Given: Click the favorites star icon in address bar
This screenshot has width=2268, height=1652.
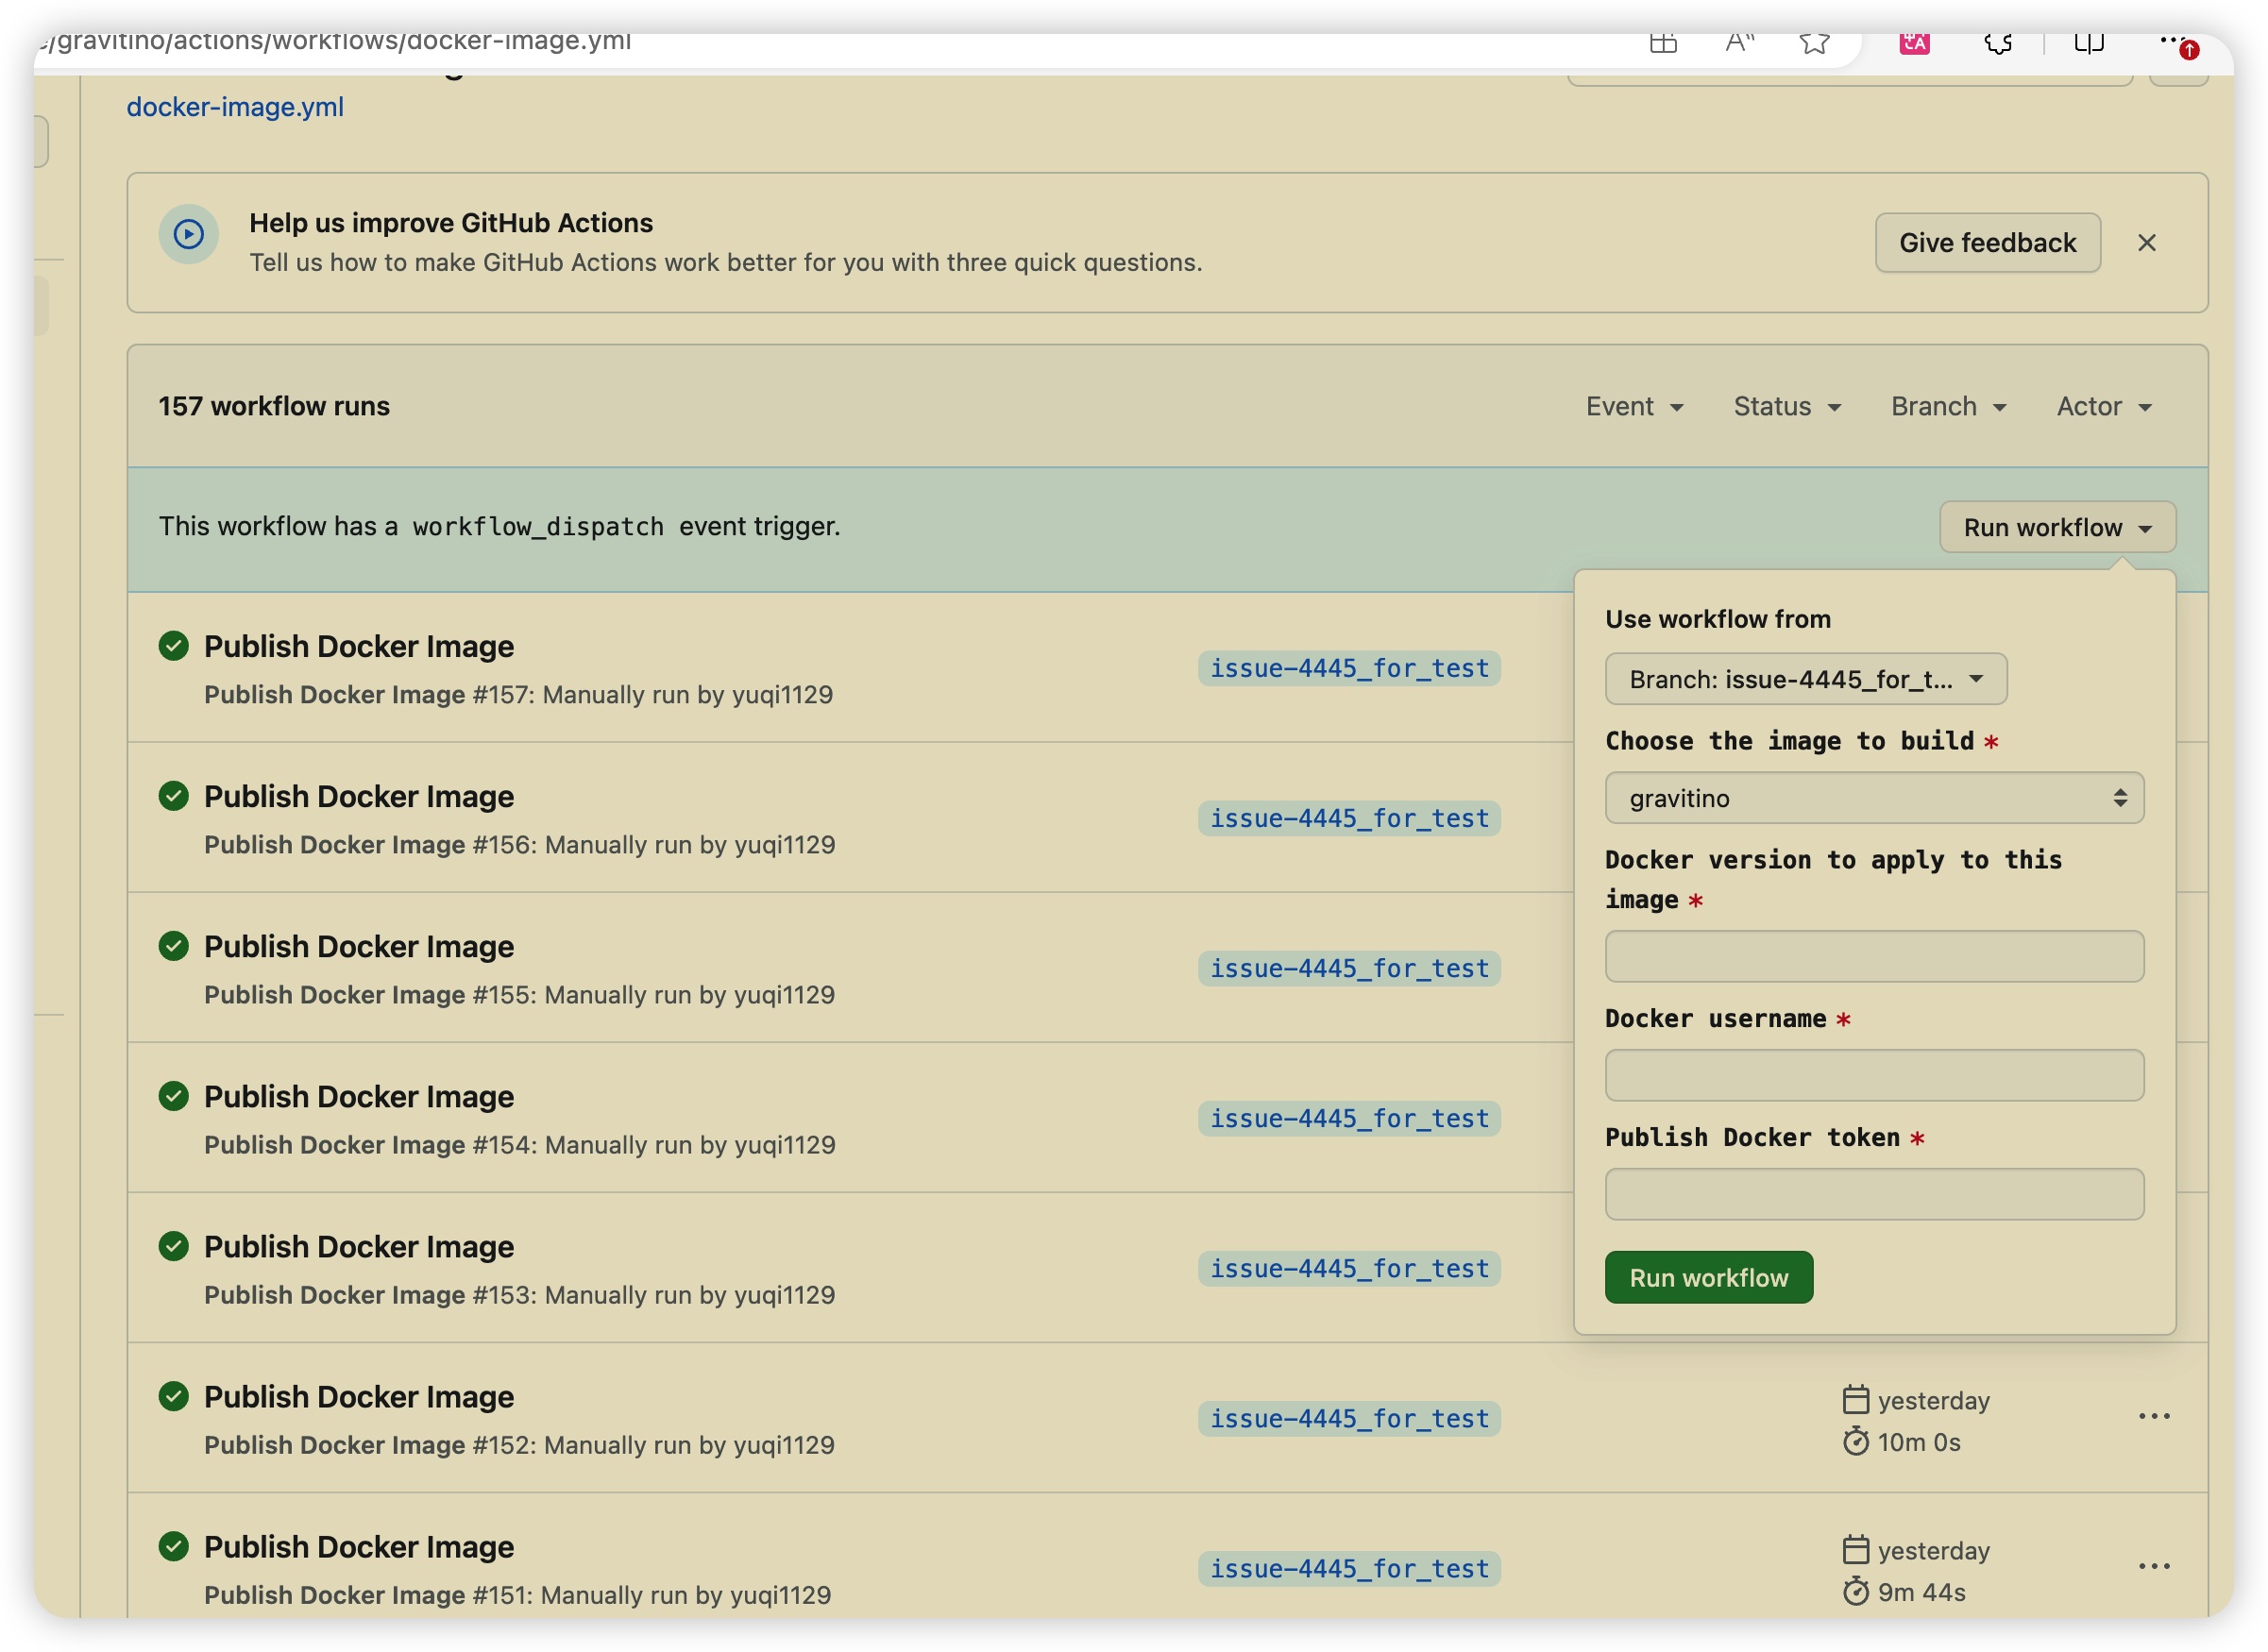Looking at the screenshot, I should [1813, 42].
